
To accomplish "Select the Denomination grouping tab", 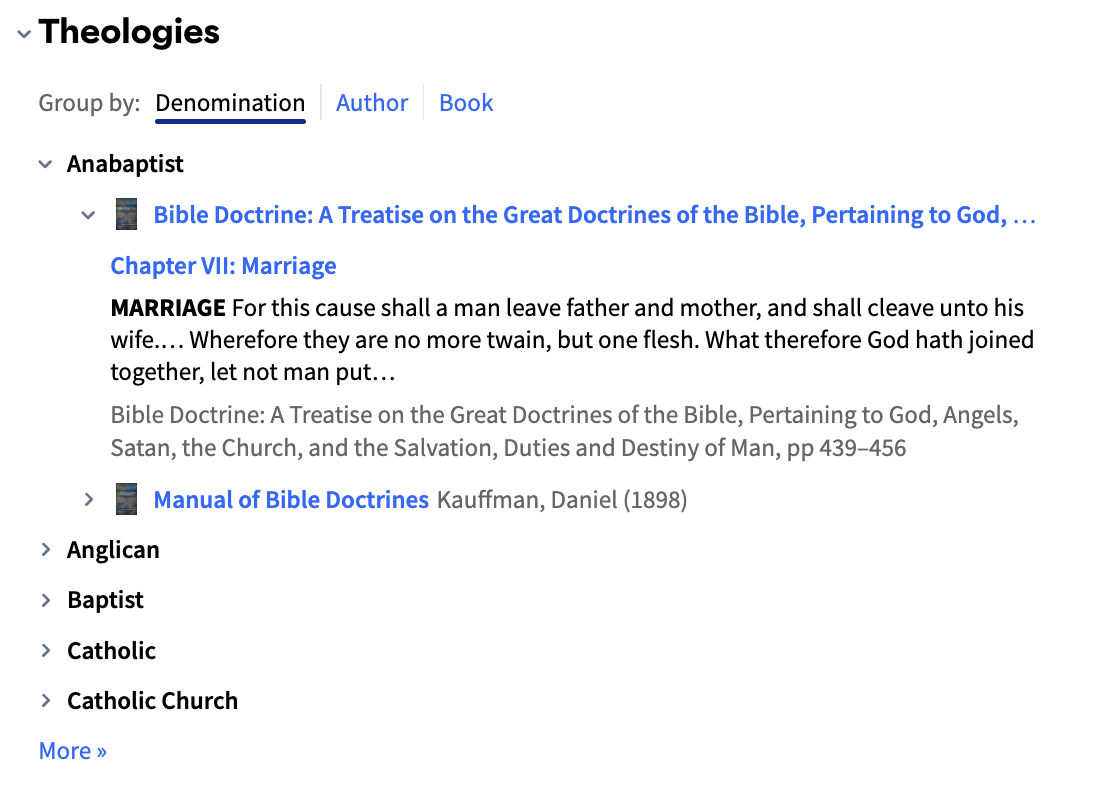I will [230, 103].
